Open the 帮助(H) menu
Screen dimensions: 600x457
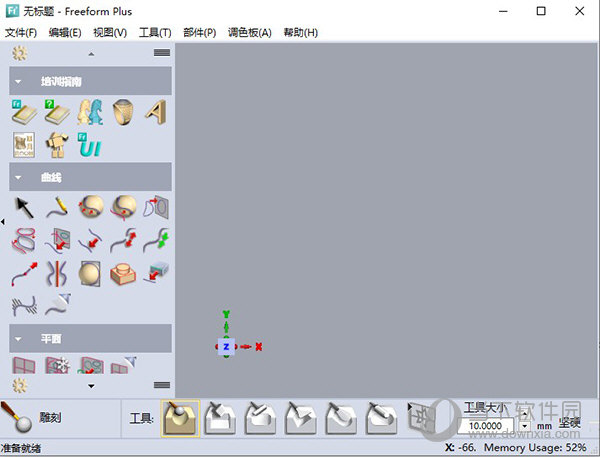point(300,33)
